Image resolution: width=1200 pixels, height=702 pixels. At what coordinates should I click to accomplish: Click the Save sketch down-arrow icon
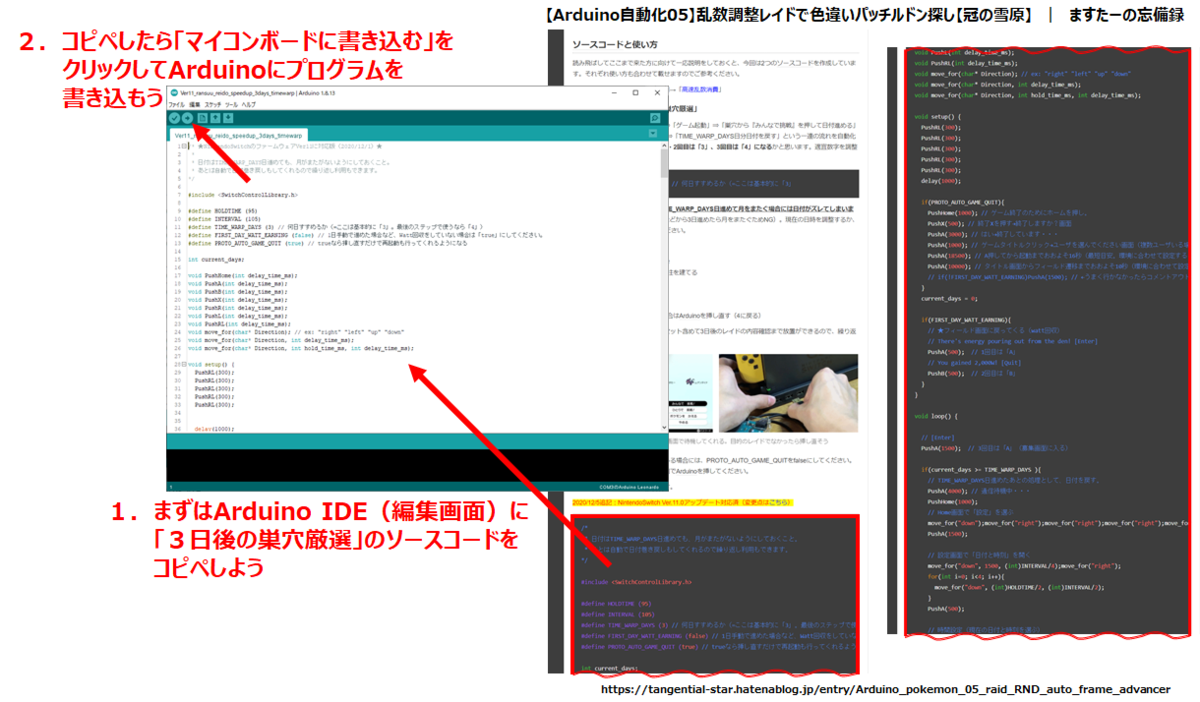[228, 117]
